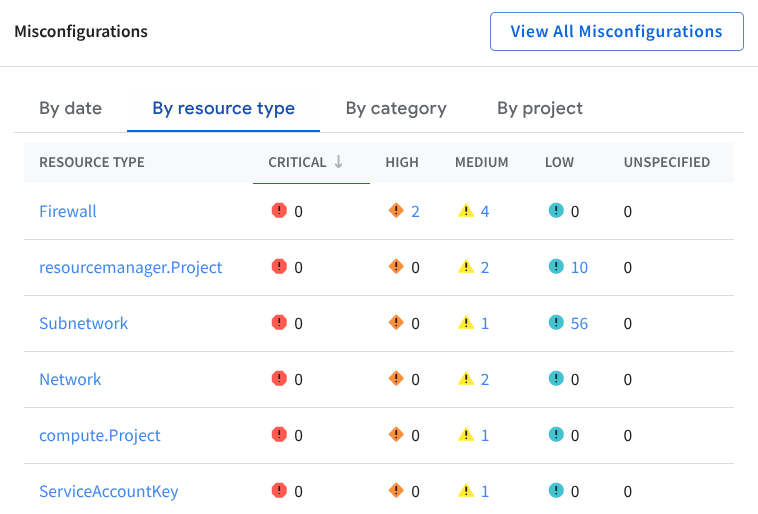Viewport: 758px width, 514px height.
Task: Open Subnetwork low count of 56
Action: click(x=579, y=323)
